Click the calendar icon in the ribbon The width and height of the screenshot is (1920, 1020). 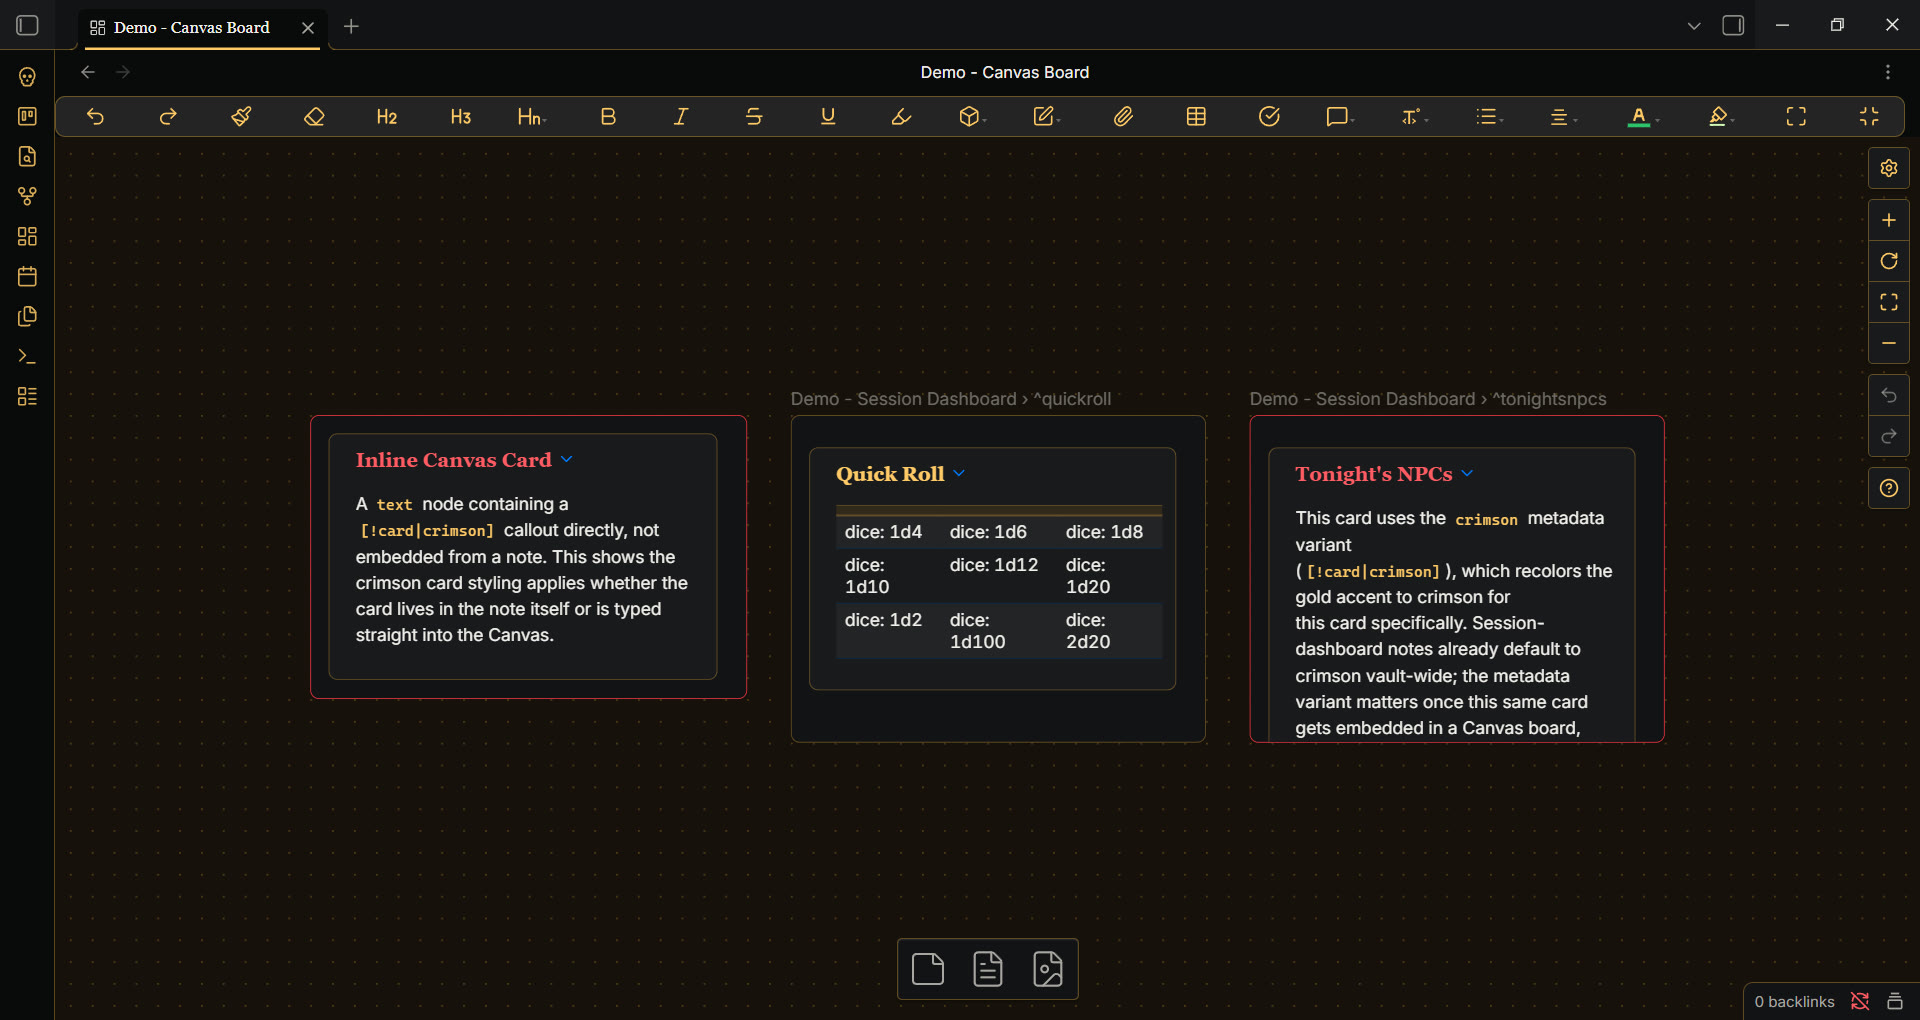28,276
